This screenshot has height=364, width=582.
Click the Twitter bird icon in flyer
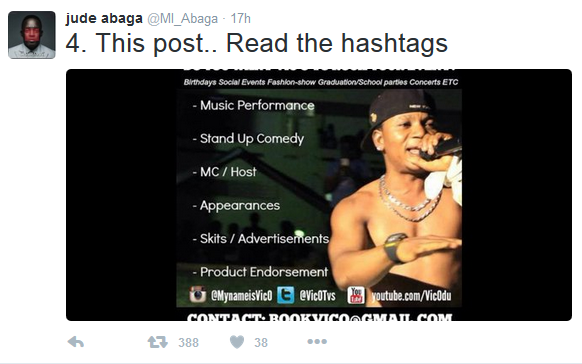(x=285, y=295)
